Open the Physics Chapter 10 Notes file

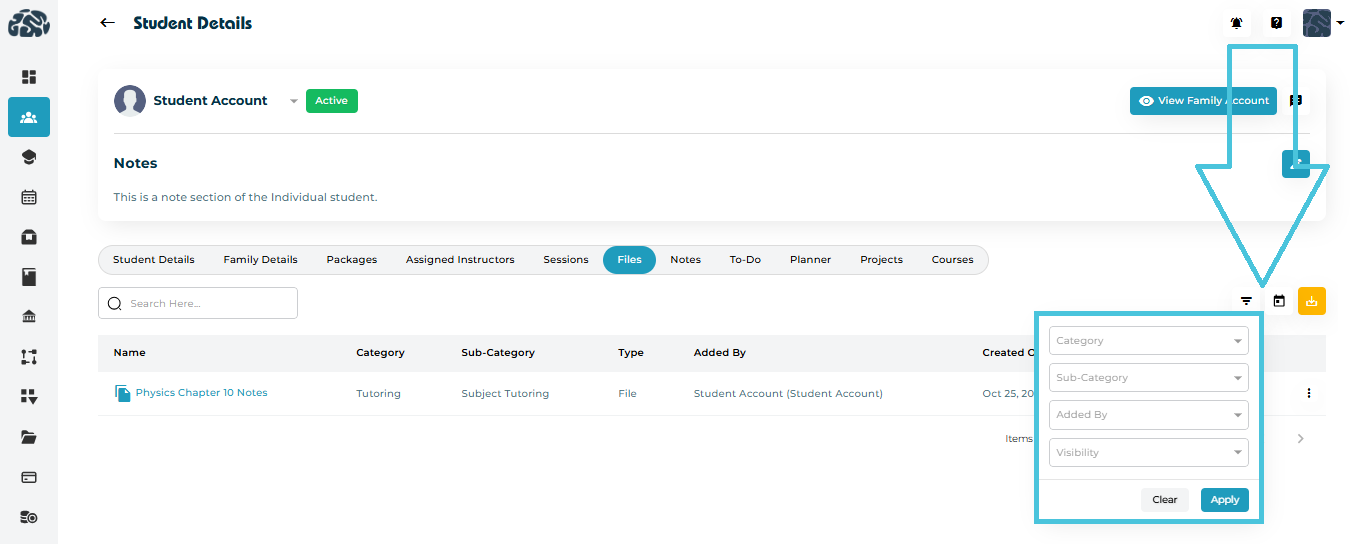(x=201, y=393)
